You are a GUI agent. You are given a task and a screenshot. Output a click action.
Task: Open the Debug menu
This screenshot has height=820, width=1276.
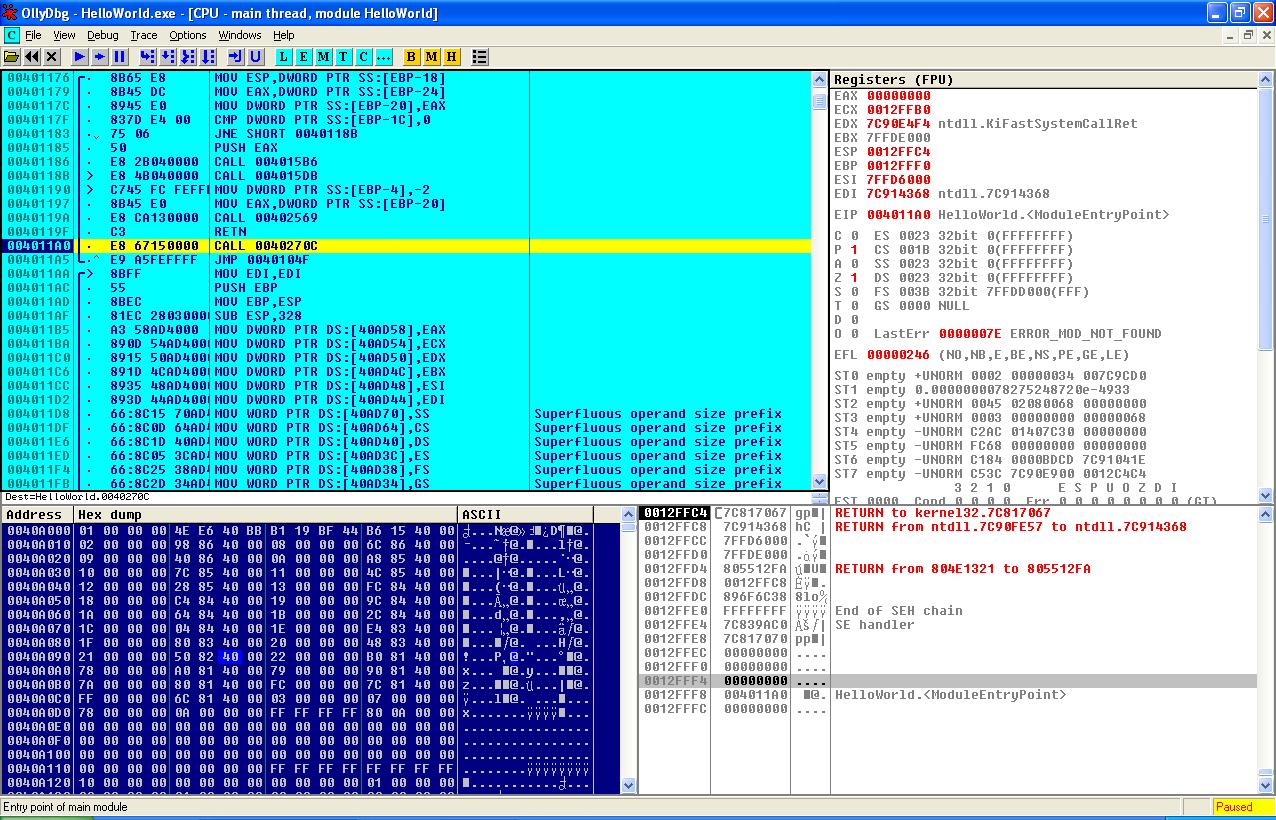pyautogui.click(x=102, y=35)
